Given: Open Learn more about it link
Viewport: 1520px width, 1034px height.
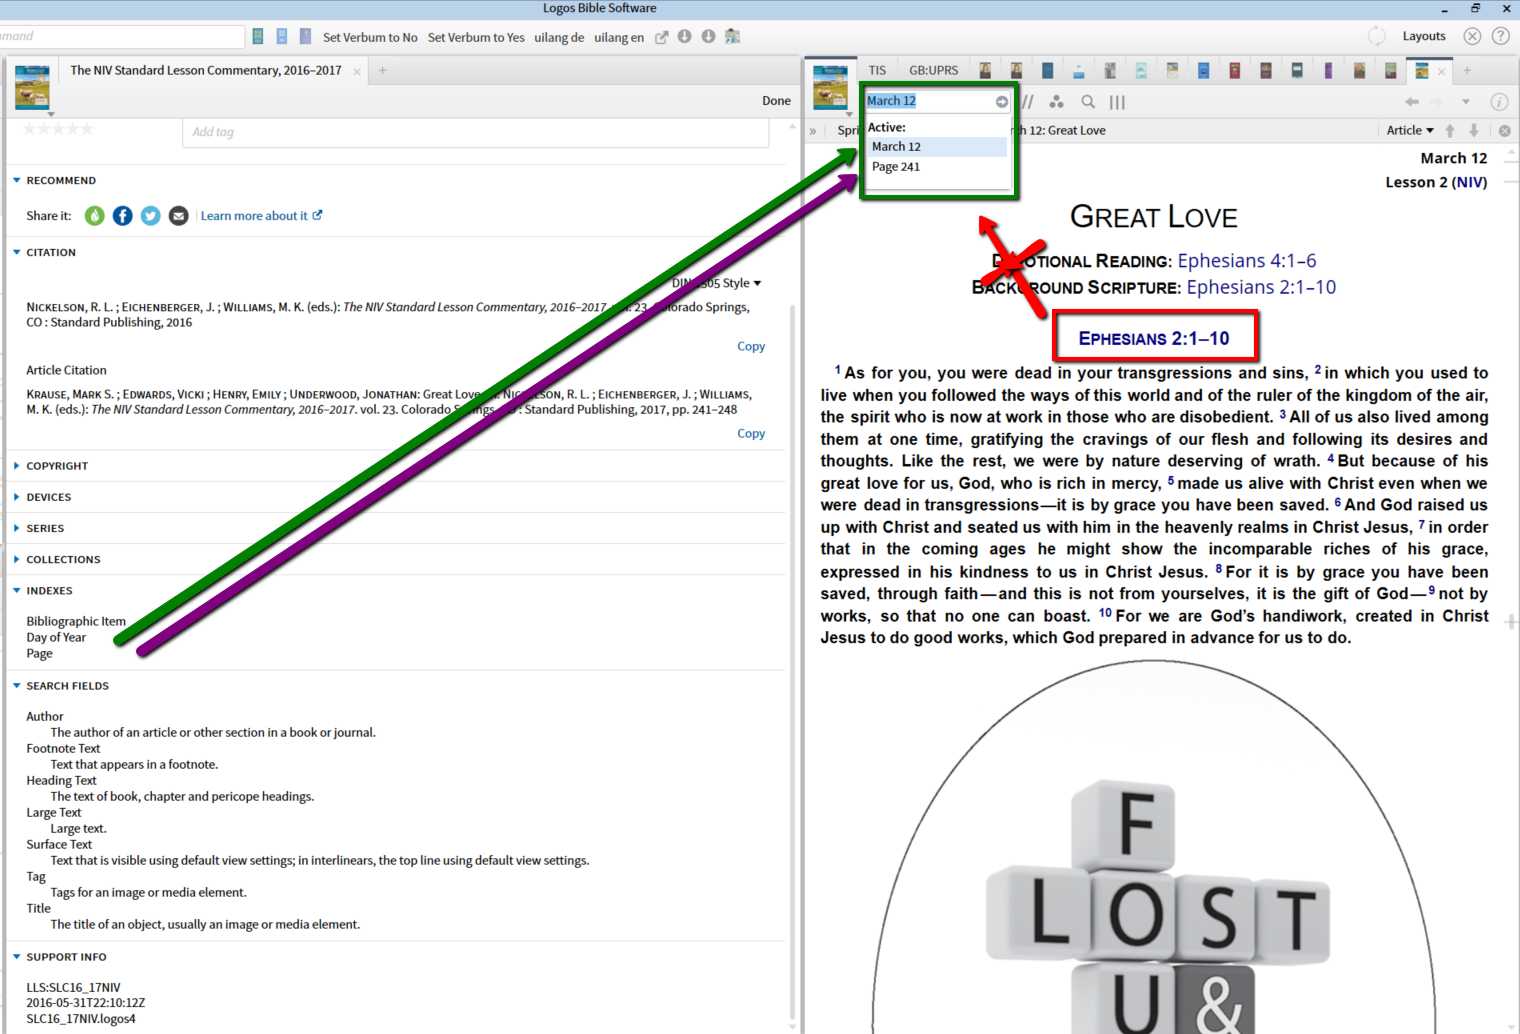Looking at the screenshot, I should (261, 216).
